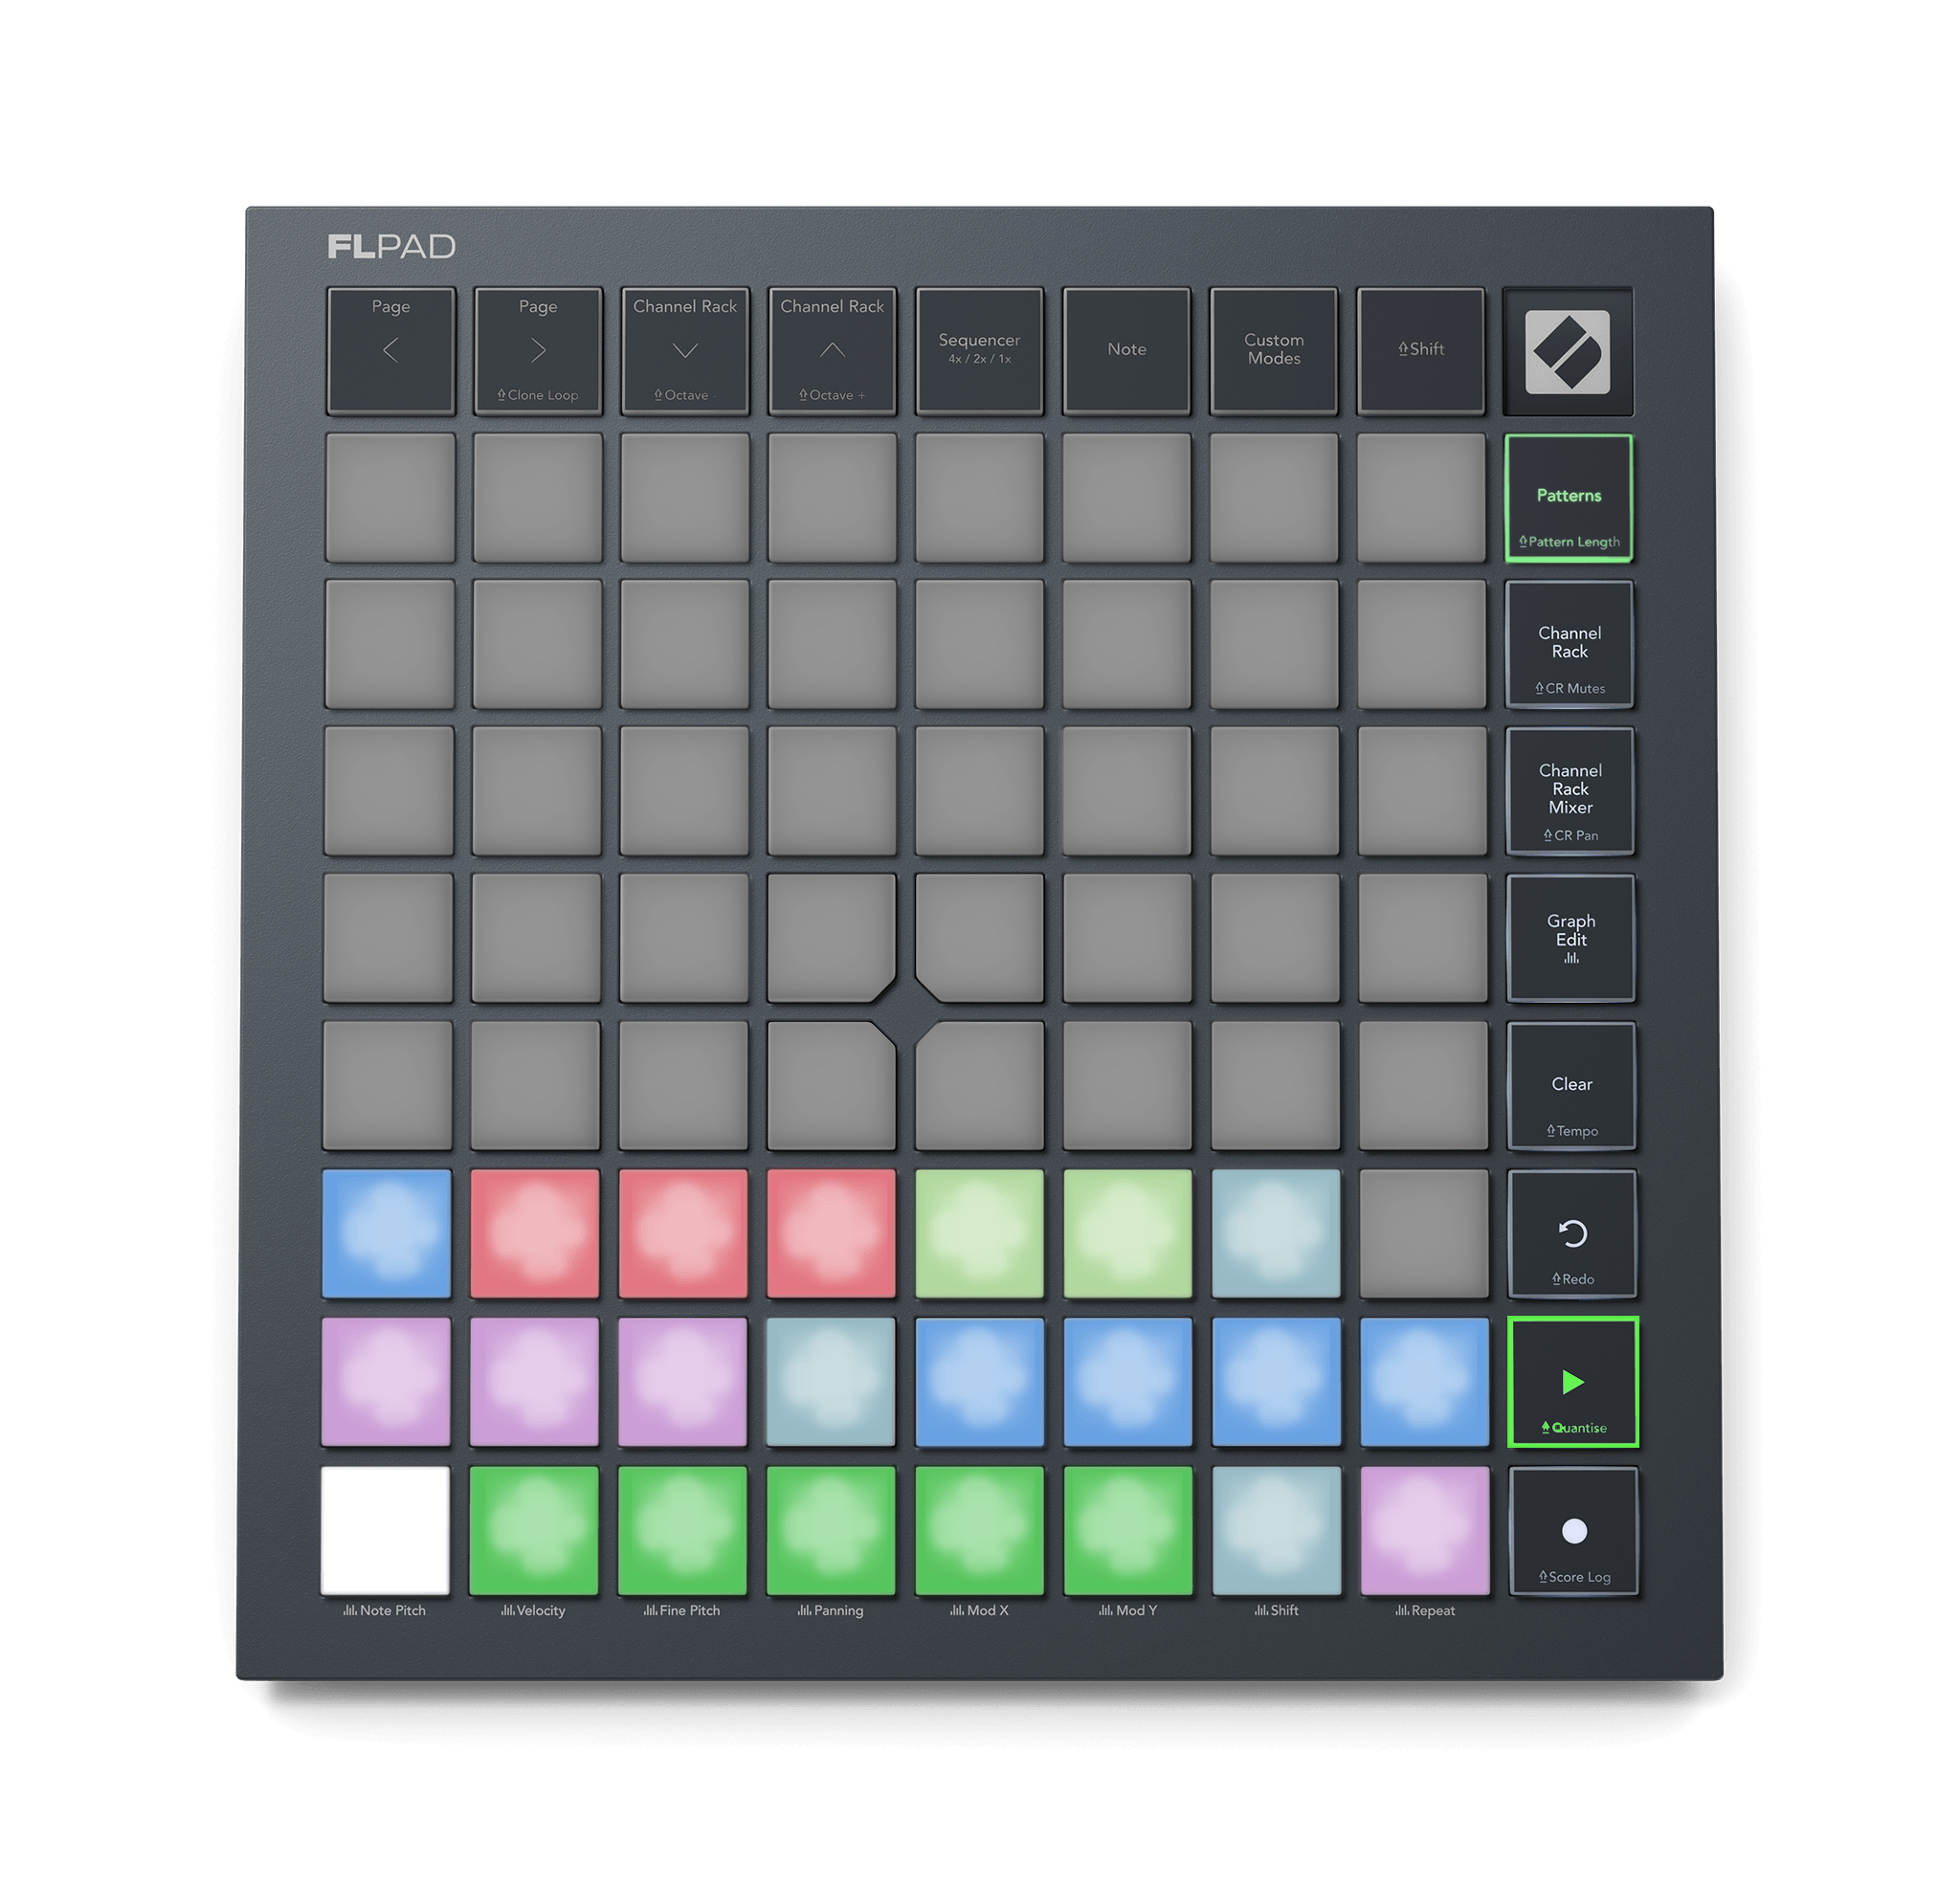Select the green Mod X pad
The width and height of the screenshot is (1960, 1887).
pyautogui.click(x=979, y=1530)
